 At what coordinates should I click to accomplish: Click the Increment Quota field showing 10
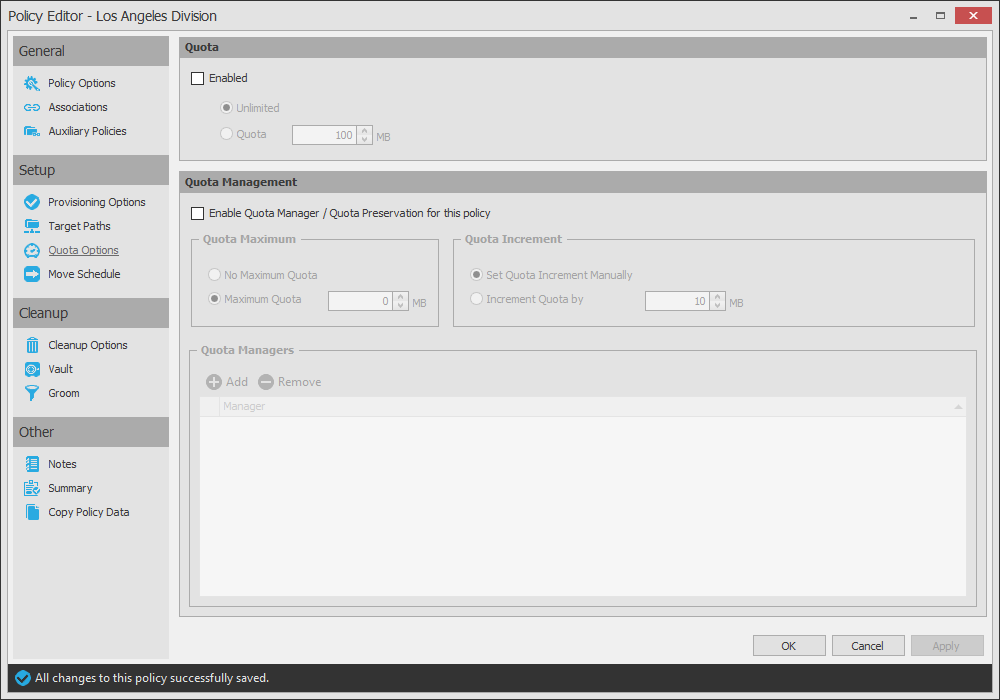(x=677, y=301)
